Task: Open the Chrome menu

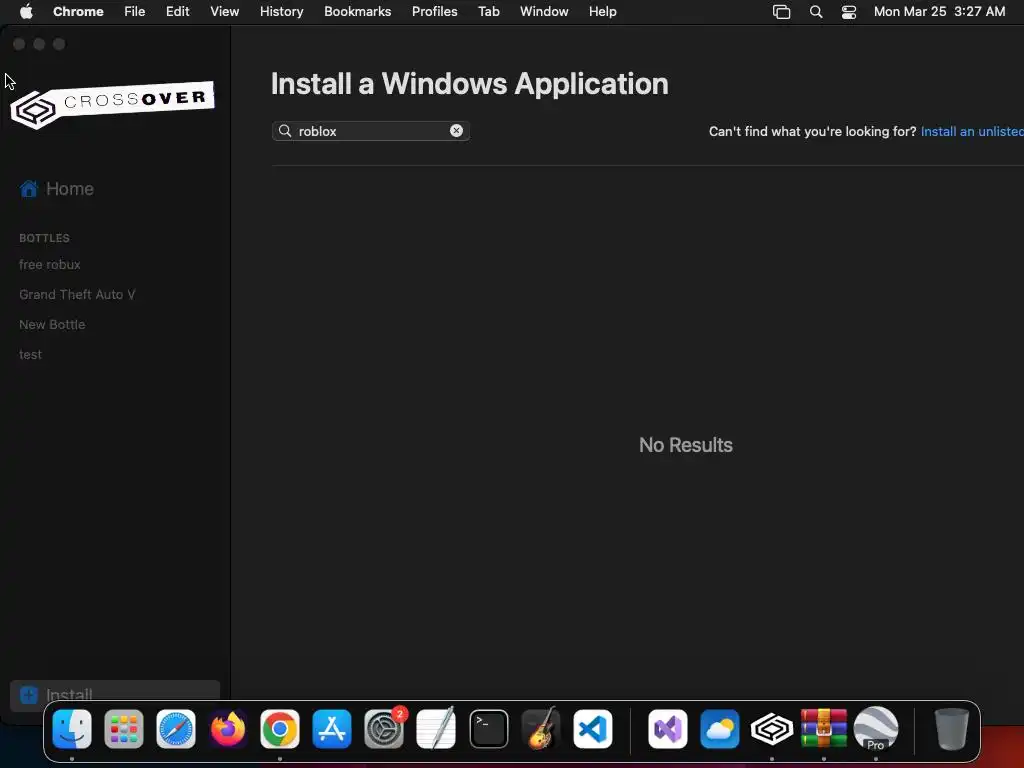Action: 78,11
